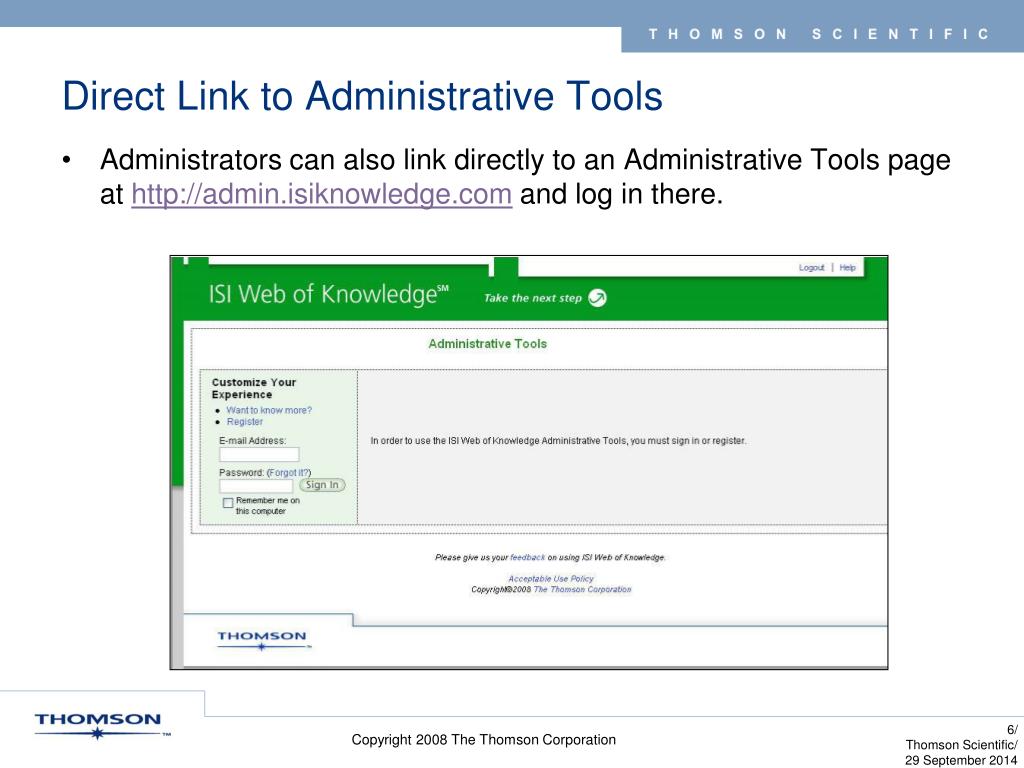Click the 'Customize Your Experience' heading
The height and width of the screenshot is (768, 1024).
click(254, 389)
